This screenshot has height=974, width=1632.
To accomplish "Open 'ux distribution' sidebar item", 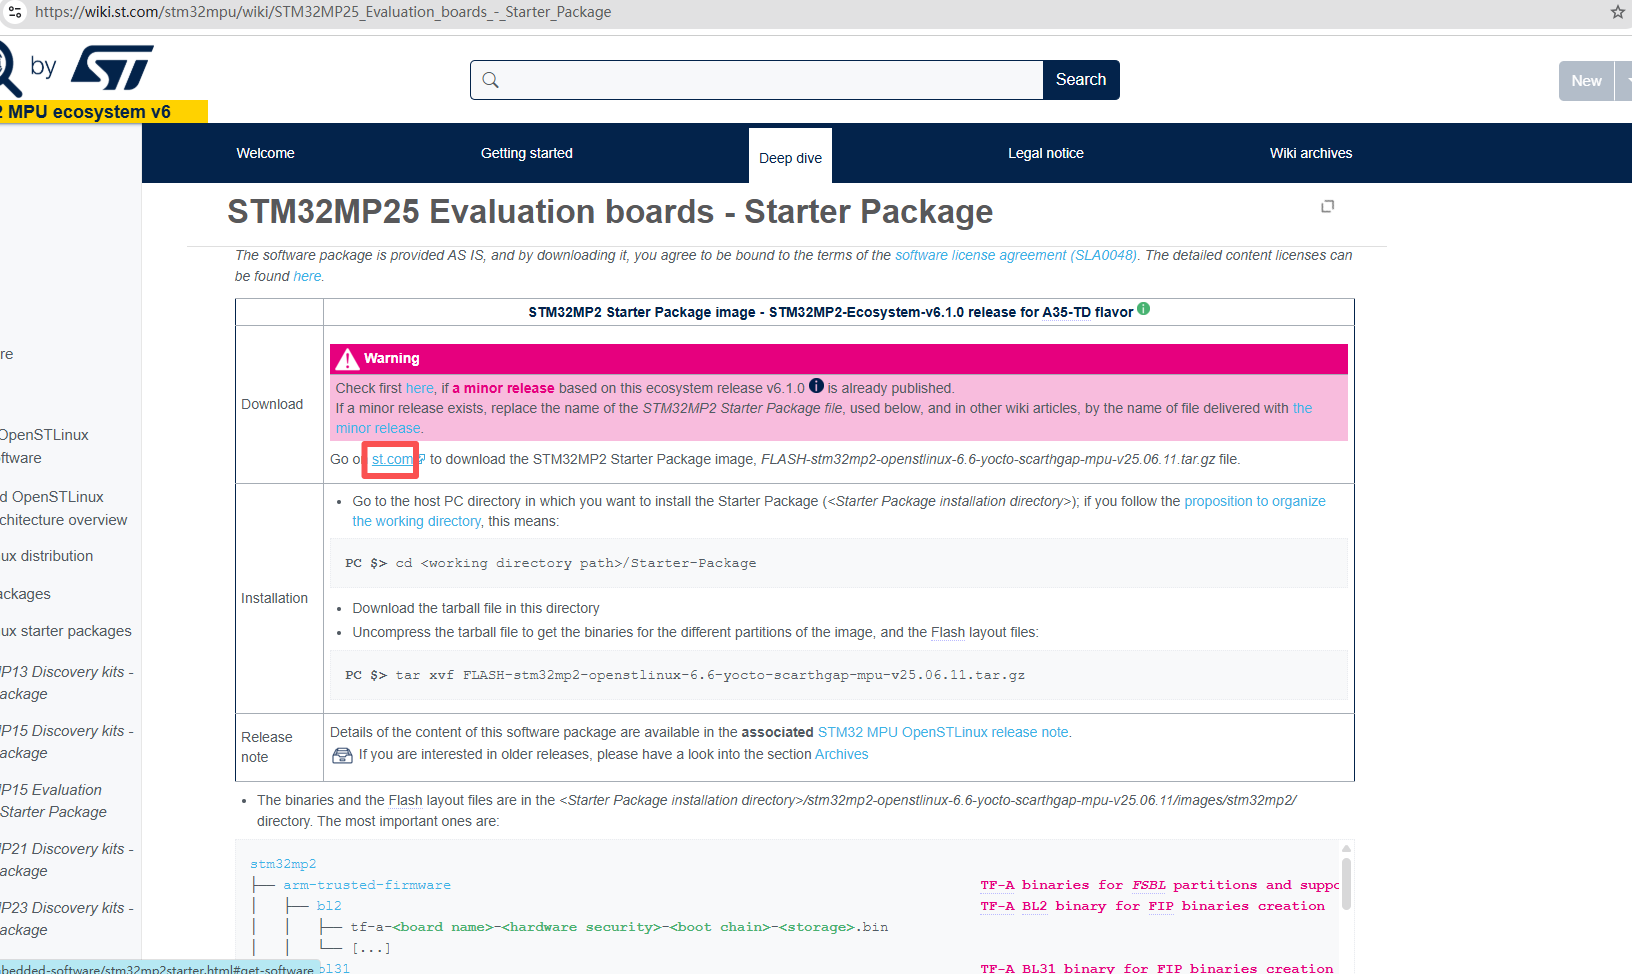I will pyautogui.click(x=47, y=556).
